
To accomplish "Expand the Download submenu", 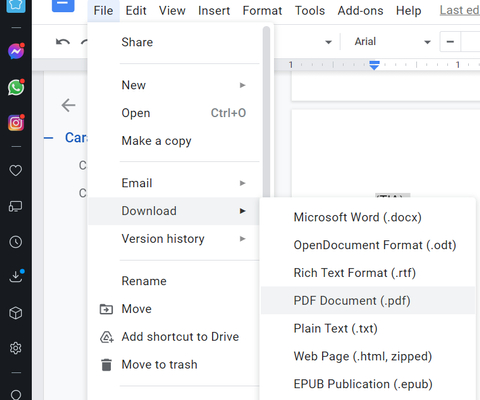I will click(173, 211).
